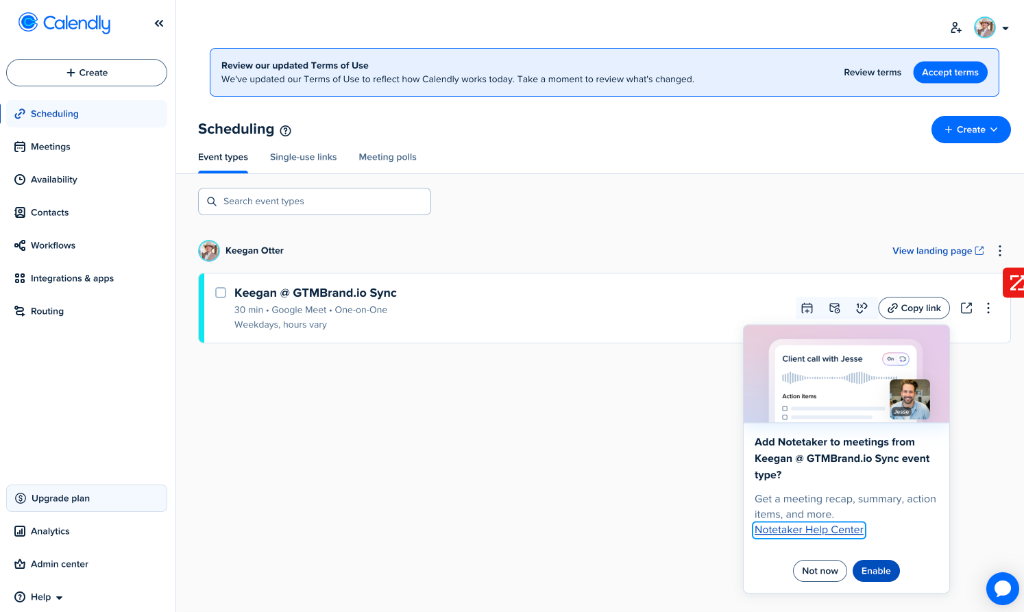Select the Keegan @ GTMBrand.io Sync checkbox
Viewport: 1024px width, 612px height.
(x=221, y=293)
